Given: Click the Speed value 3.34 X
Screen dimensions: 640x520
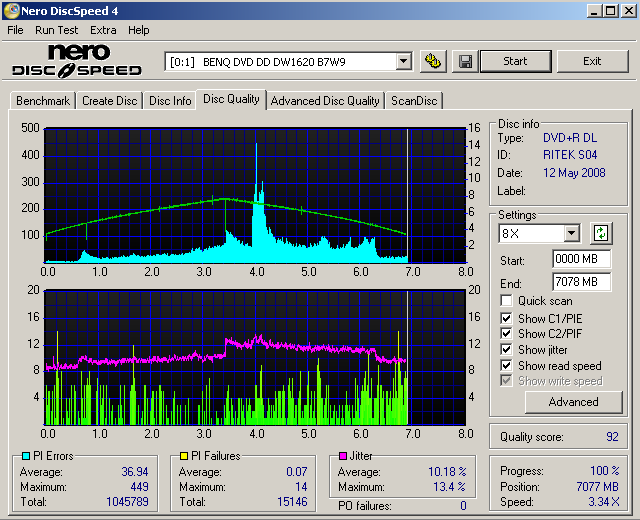Looking at the screenshot, I should pos(604,502).
